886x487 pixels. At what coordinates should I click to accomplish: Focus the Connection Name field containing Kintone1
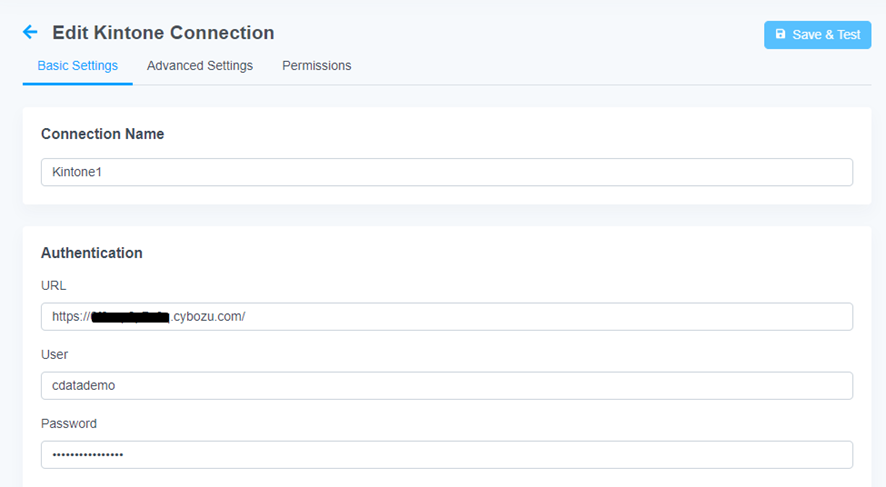pos(446,172)
